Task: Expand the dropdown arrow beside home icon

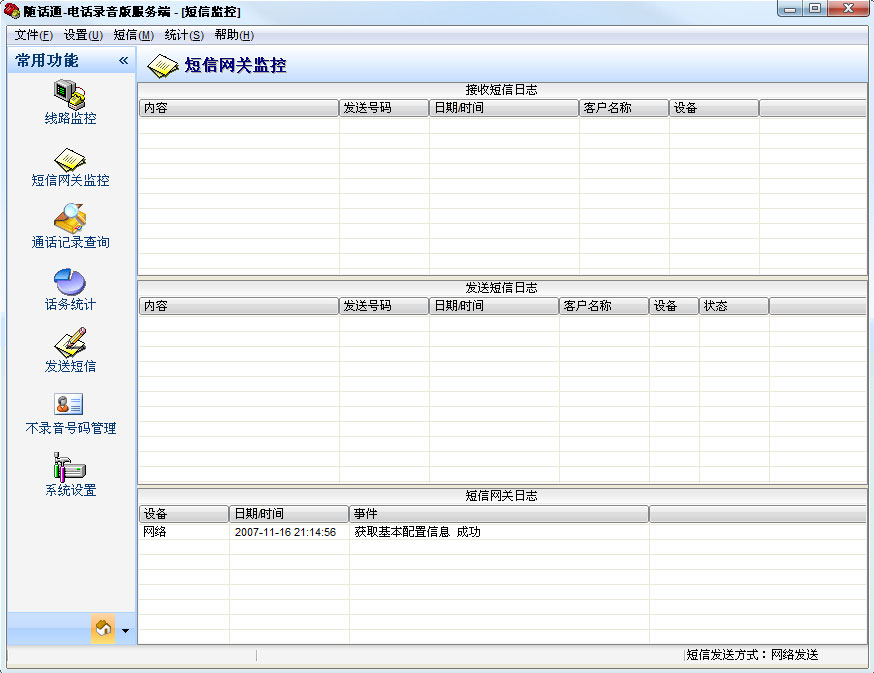Action: (125, 631)
